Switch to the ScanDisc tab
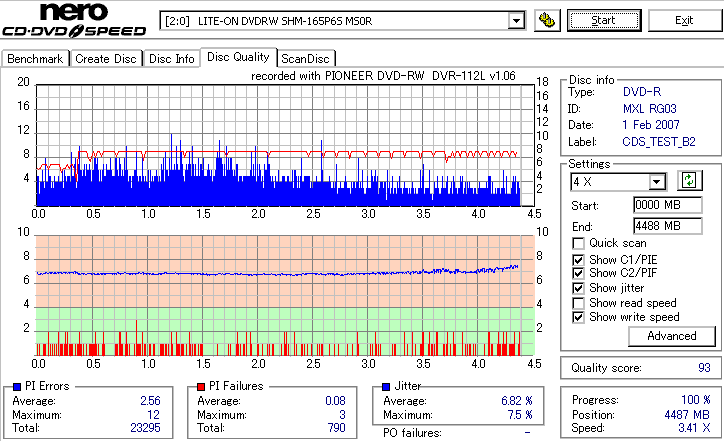This screenshot has height=441, width=724. [305, 59]
